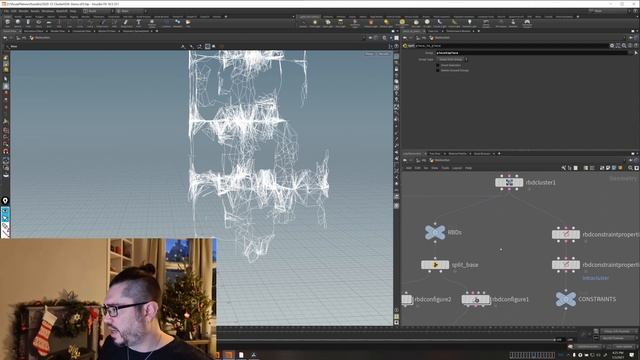This screenshot has height=360, width=640.
Task: Open the Group Type dropdown
Action: pos(452,60)
